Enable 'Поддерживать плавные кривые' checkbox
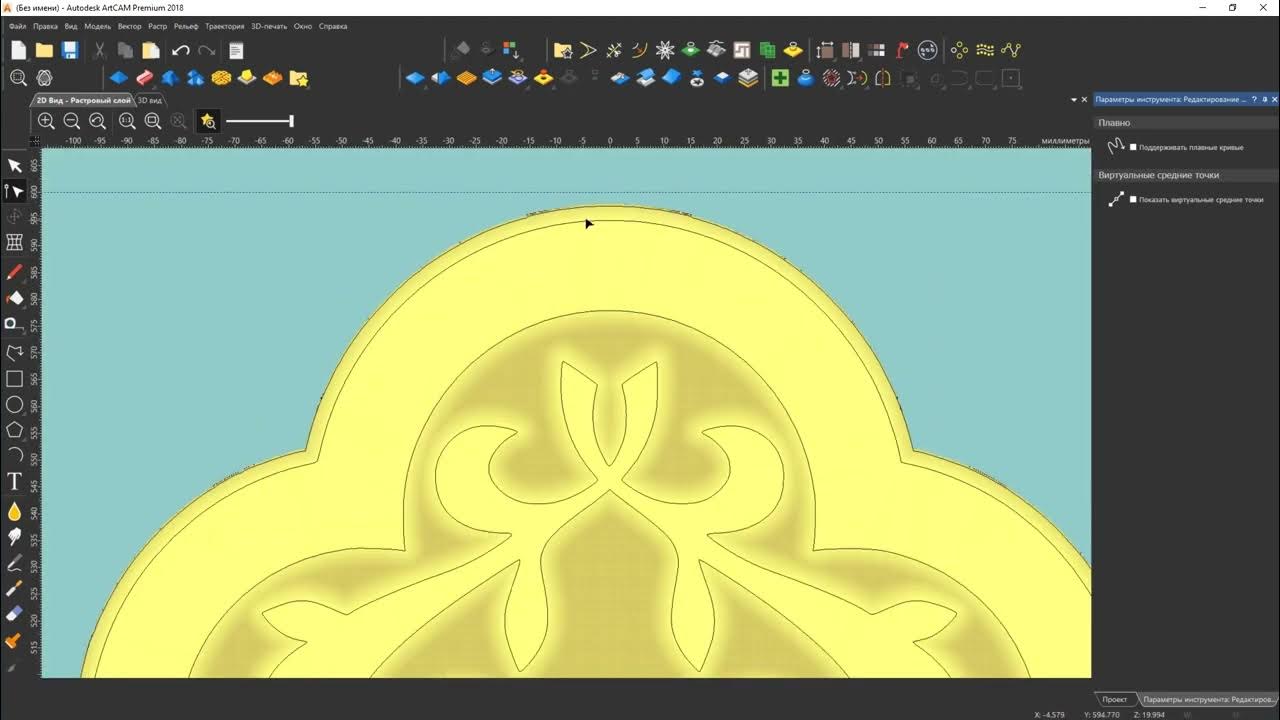The width and height of the screenshot is (1280, 720). [x=1133, y=147]
